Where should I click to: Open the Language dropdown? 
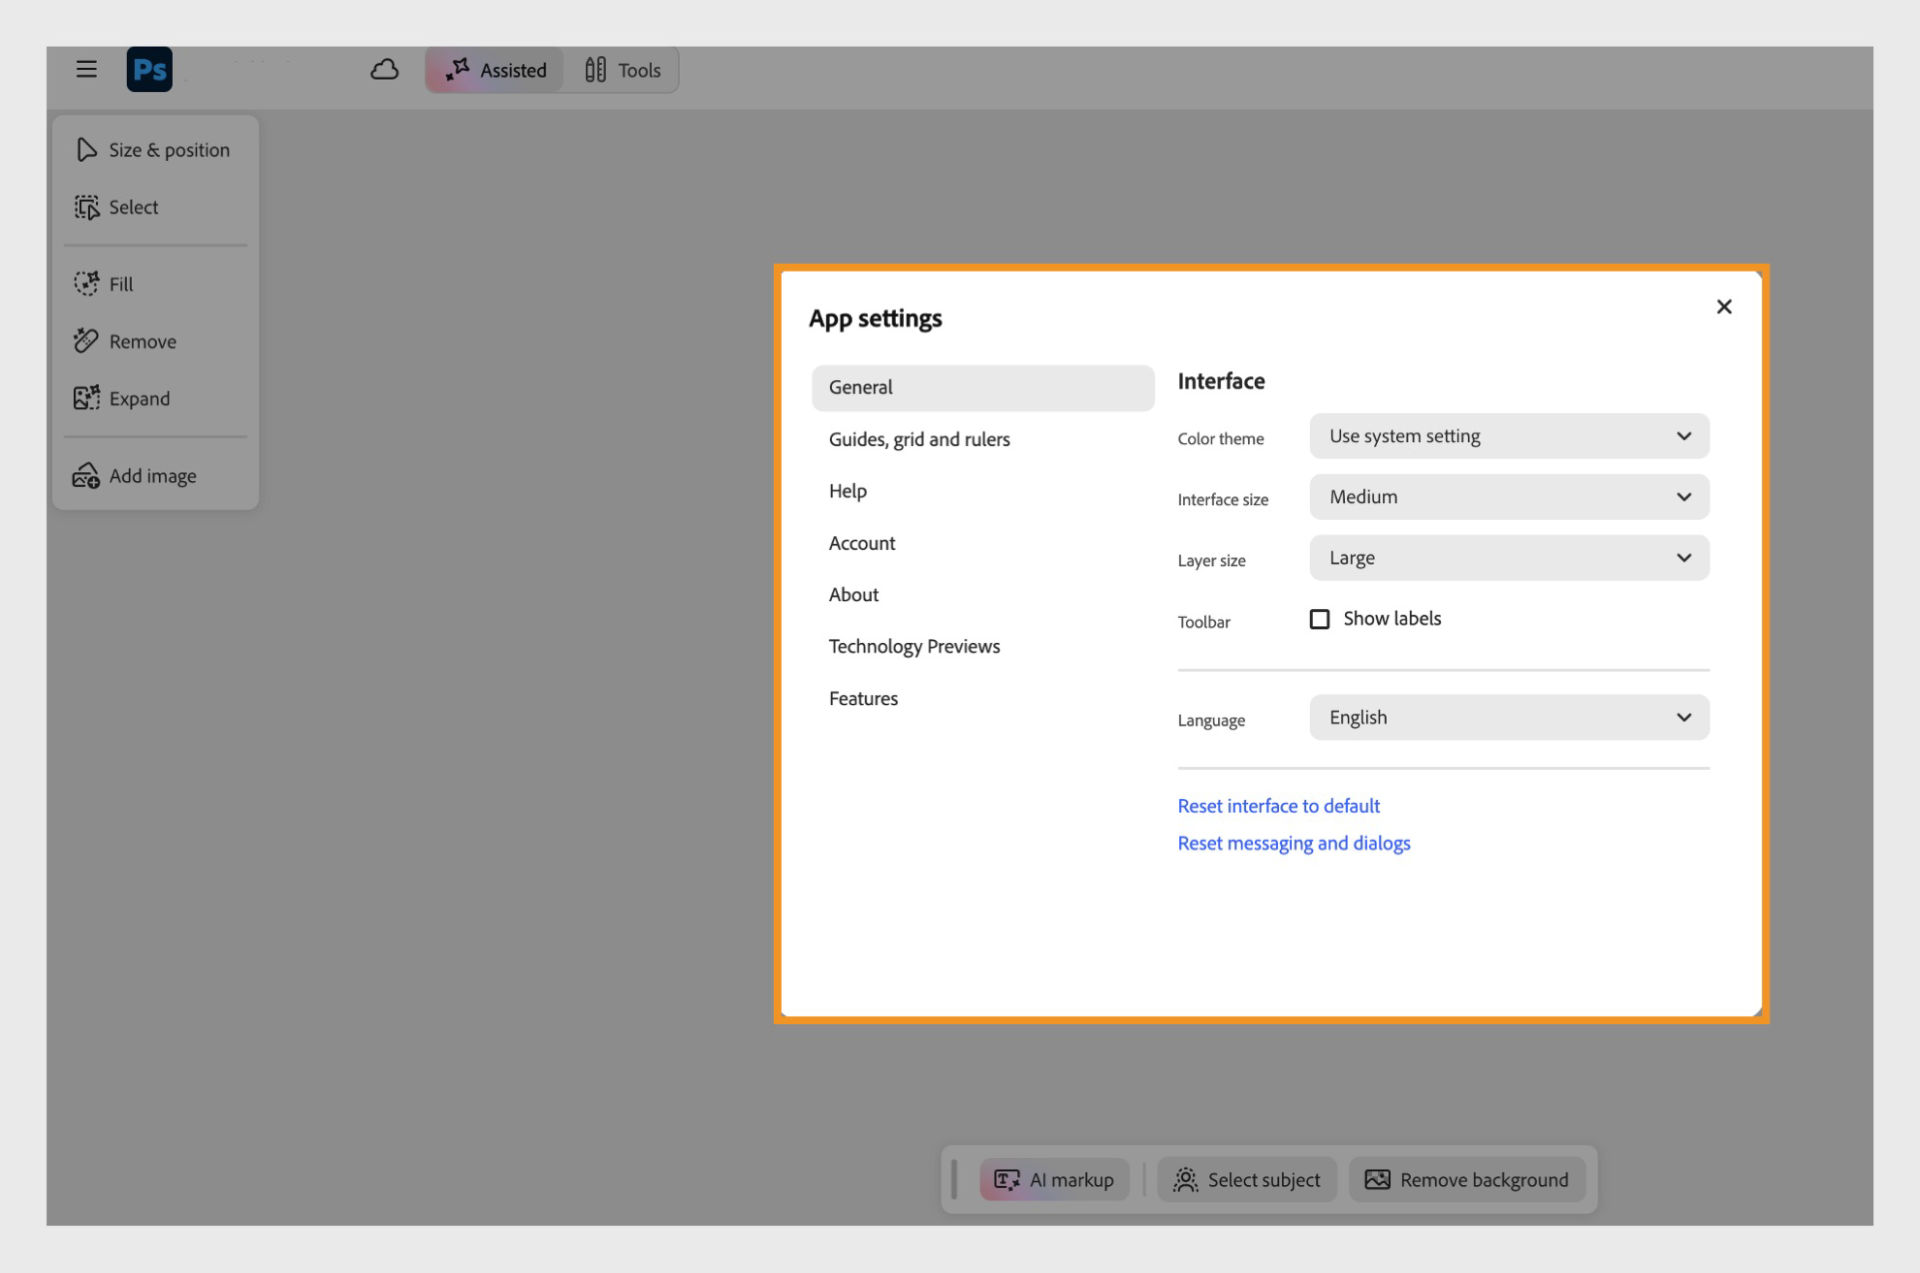(x=1509, y=717)
